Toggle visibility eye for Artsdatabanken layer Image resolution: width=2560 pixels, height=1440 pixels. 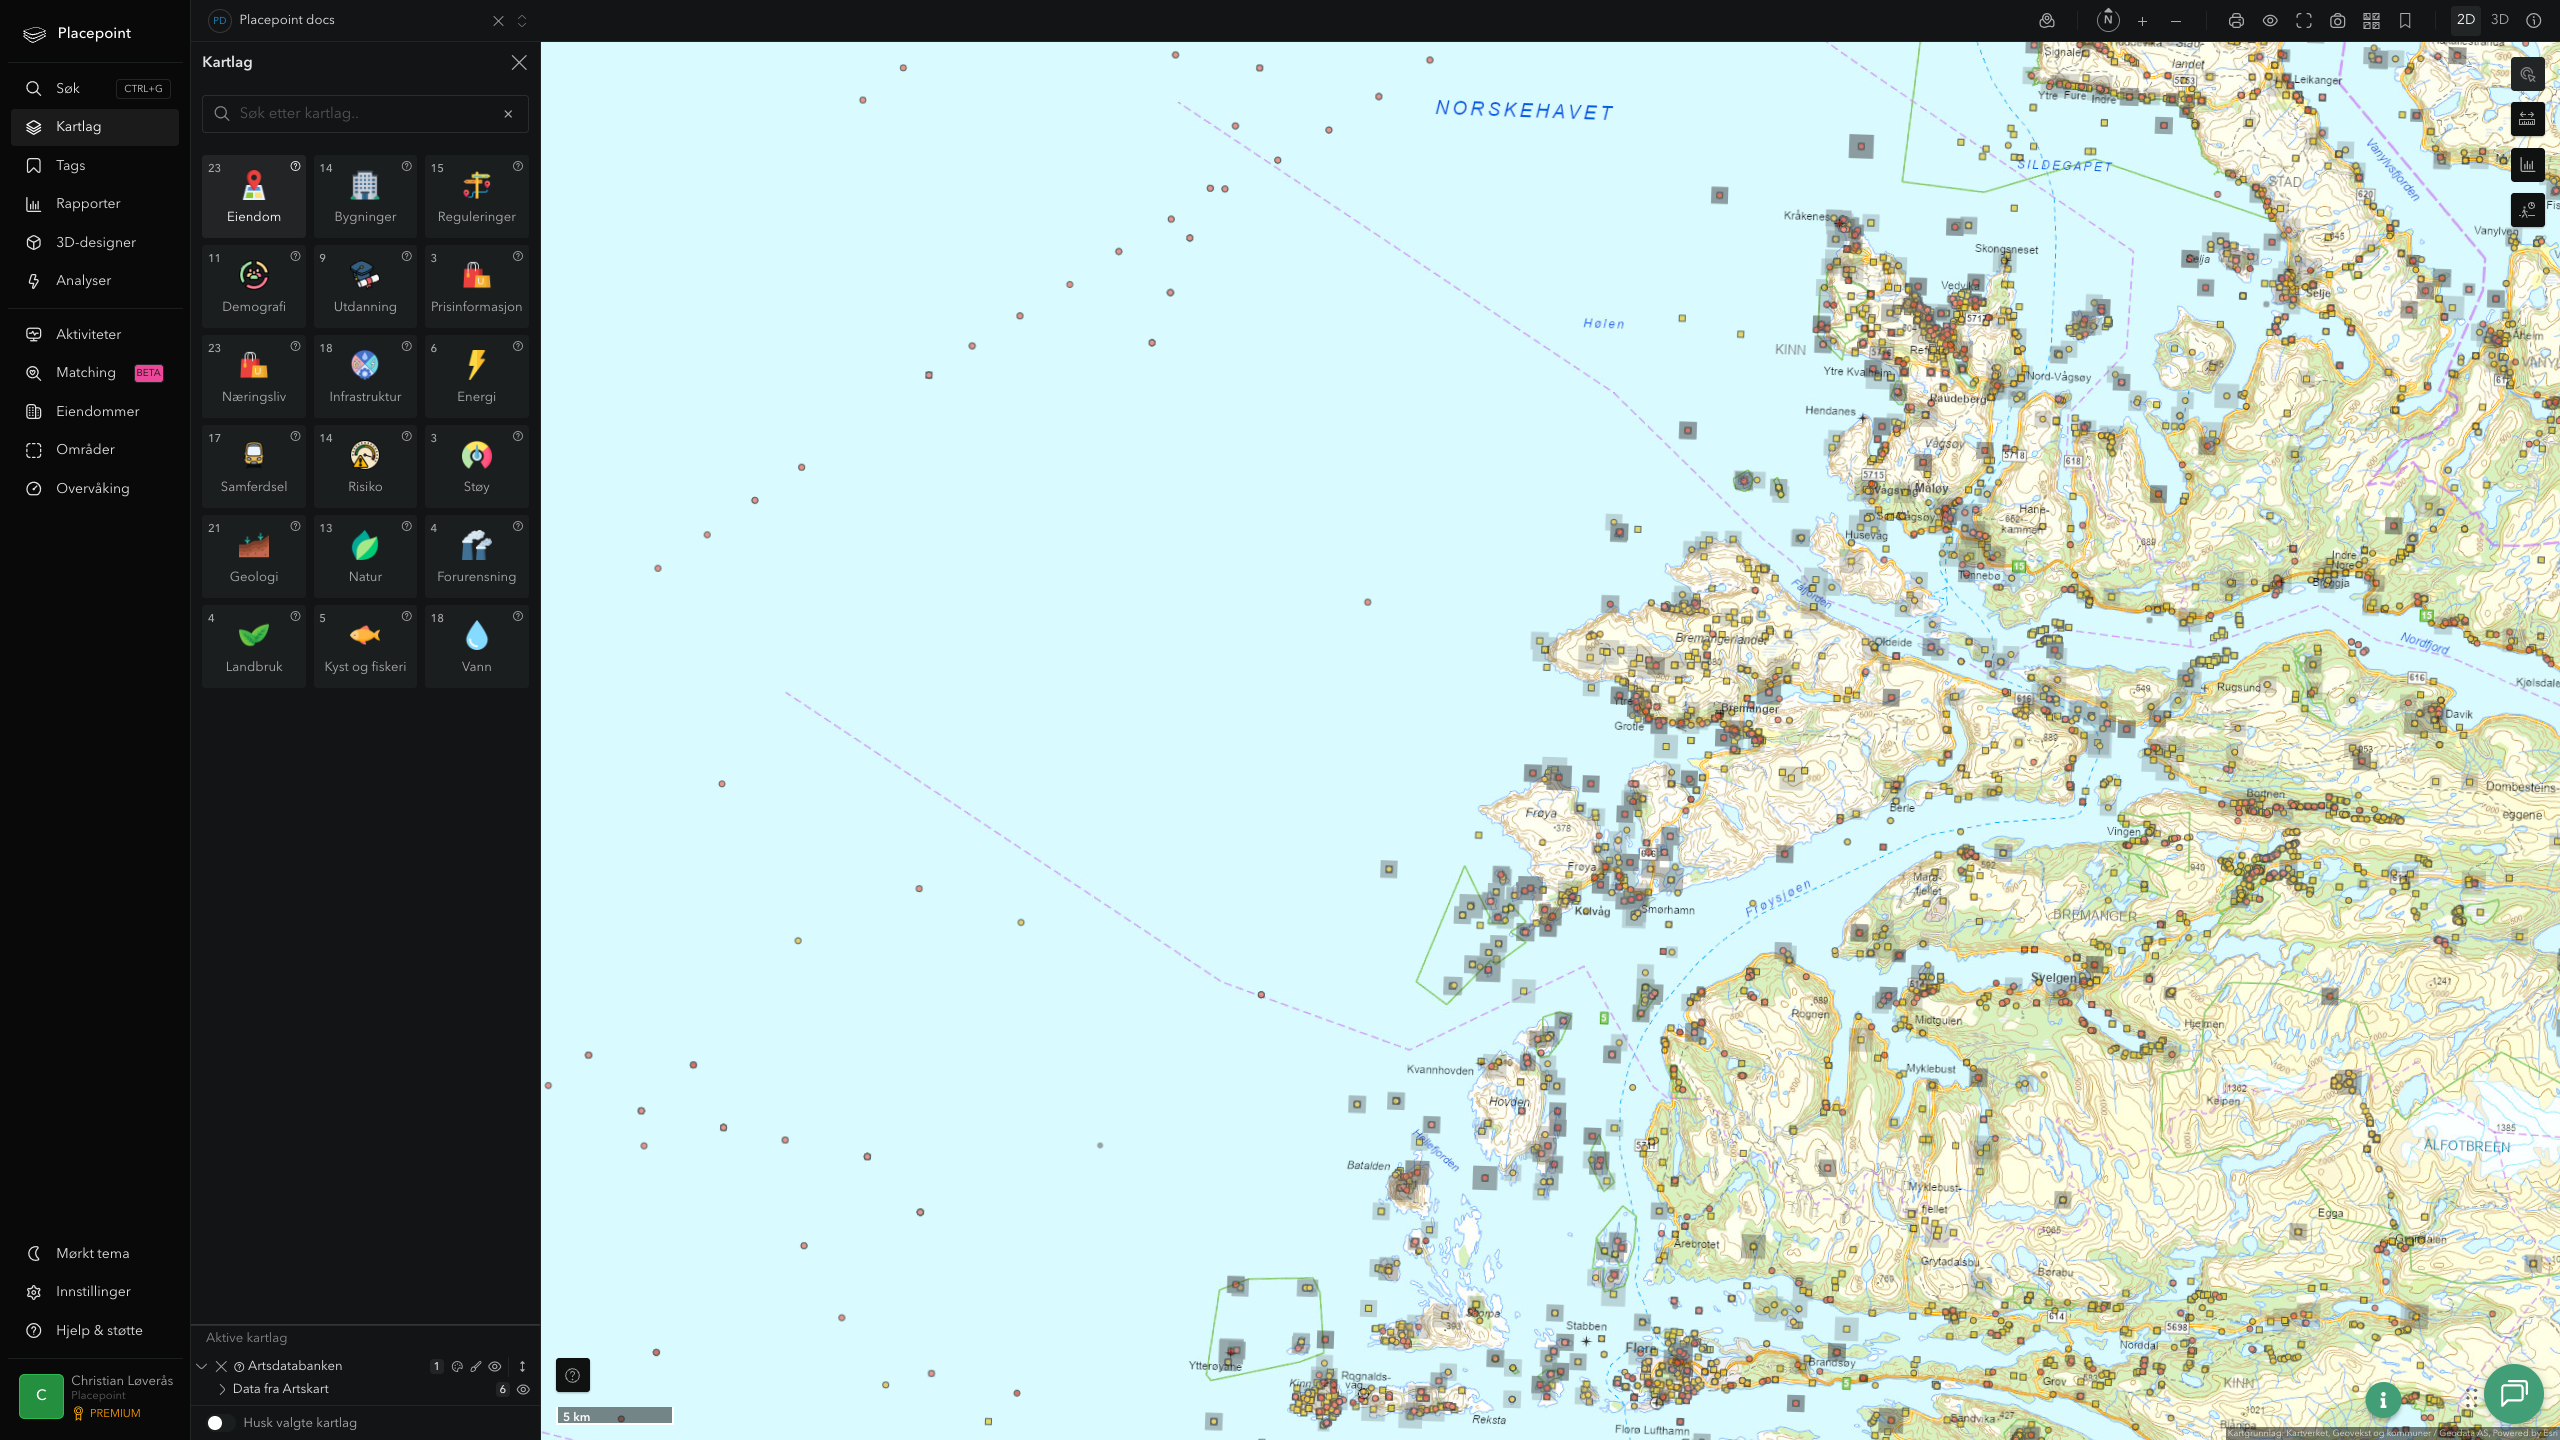pos(495,1366)
